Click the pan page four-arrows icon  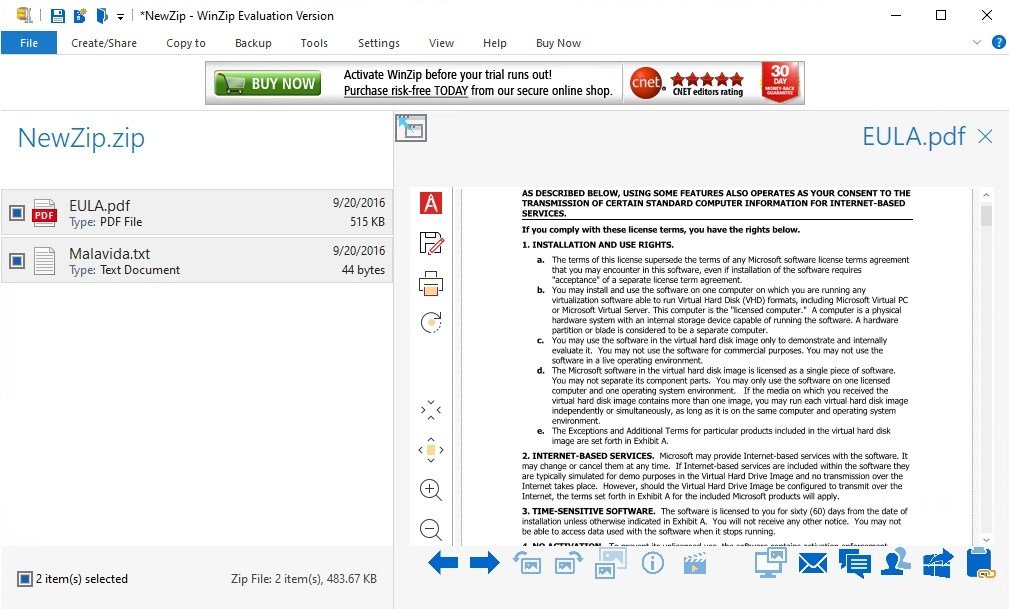tap(431, 450)
